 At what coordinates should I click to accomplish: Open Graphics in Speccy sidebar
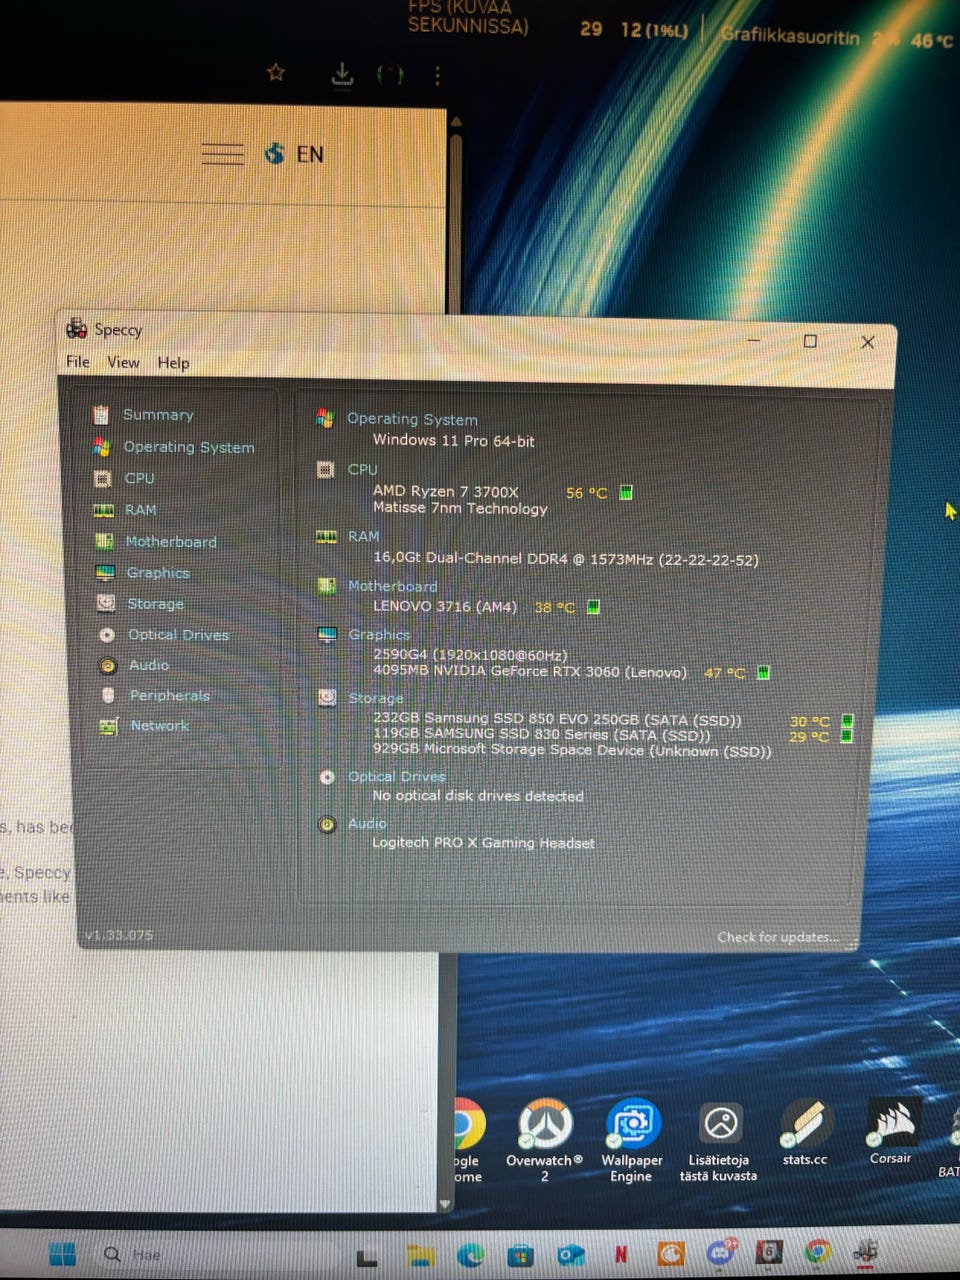click(158, 573)
